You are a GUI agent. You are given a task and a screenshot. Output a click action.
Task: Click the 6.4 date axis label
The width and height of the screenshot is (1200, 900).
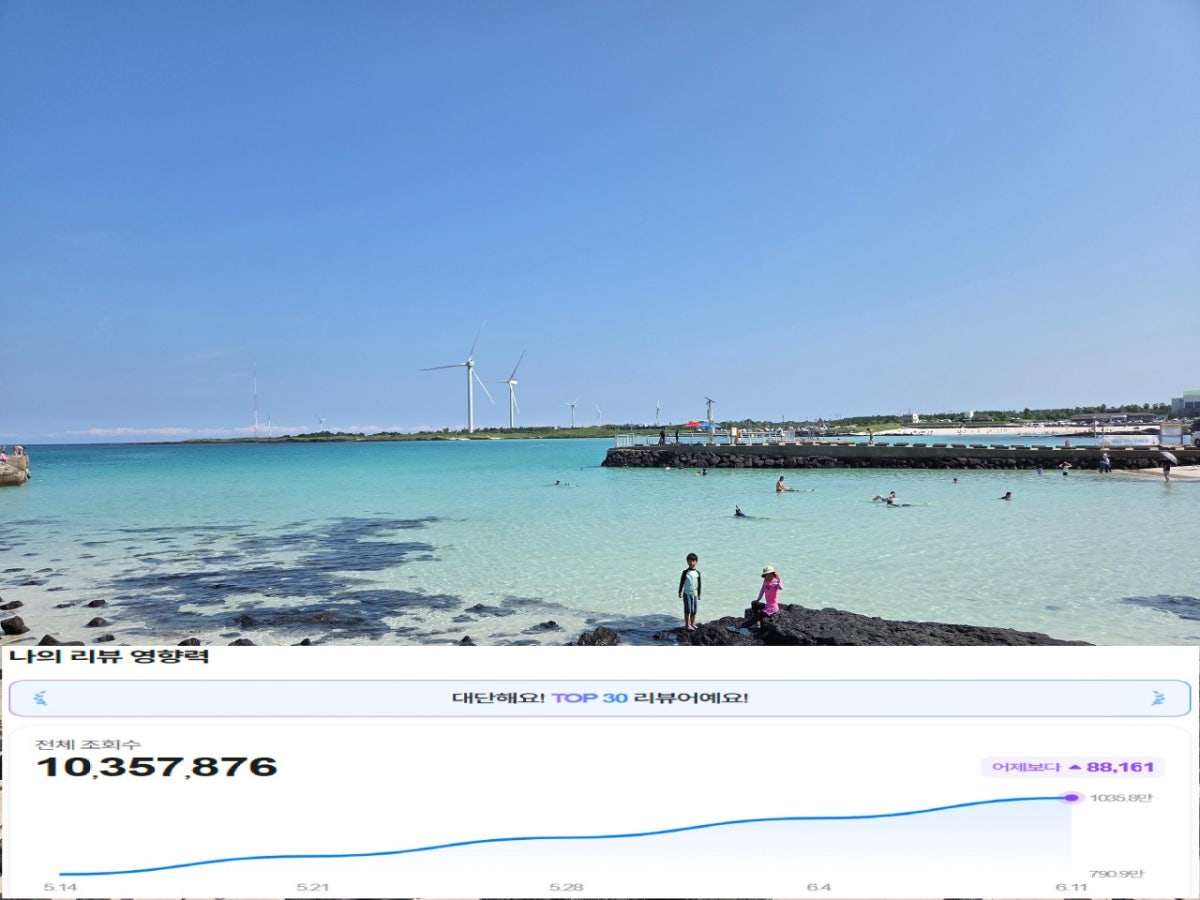pos(819,887)
